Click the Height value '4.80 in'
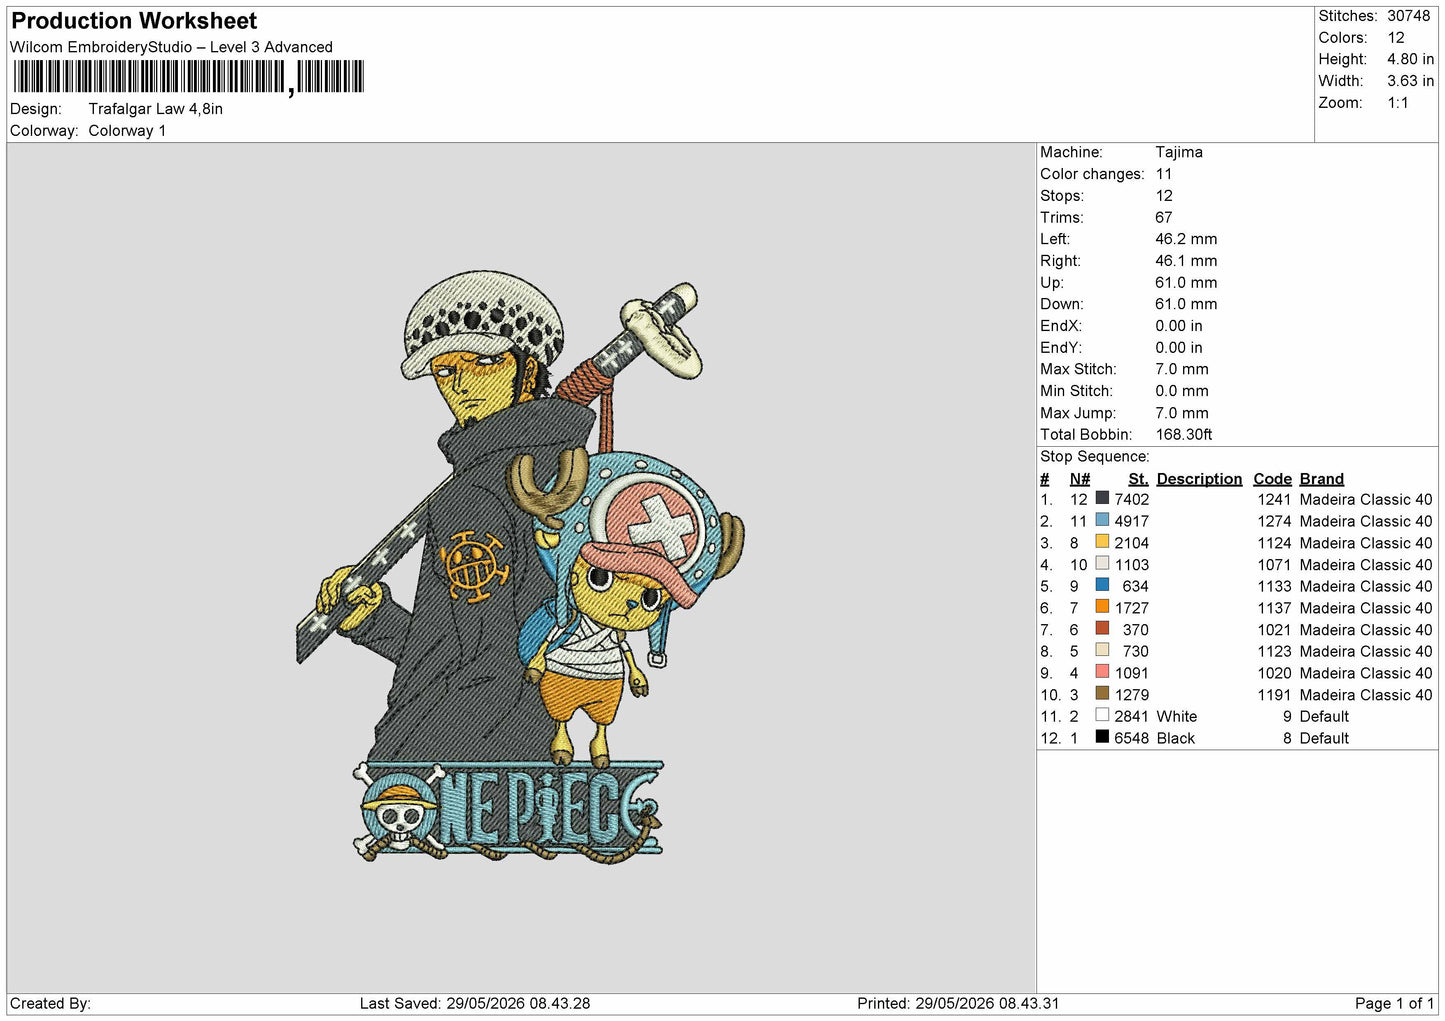The width and height of the screenshot is (1445, 1021). (1410, 60)
